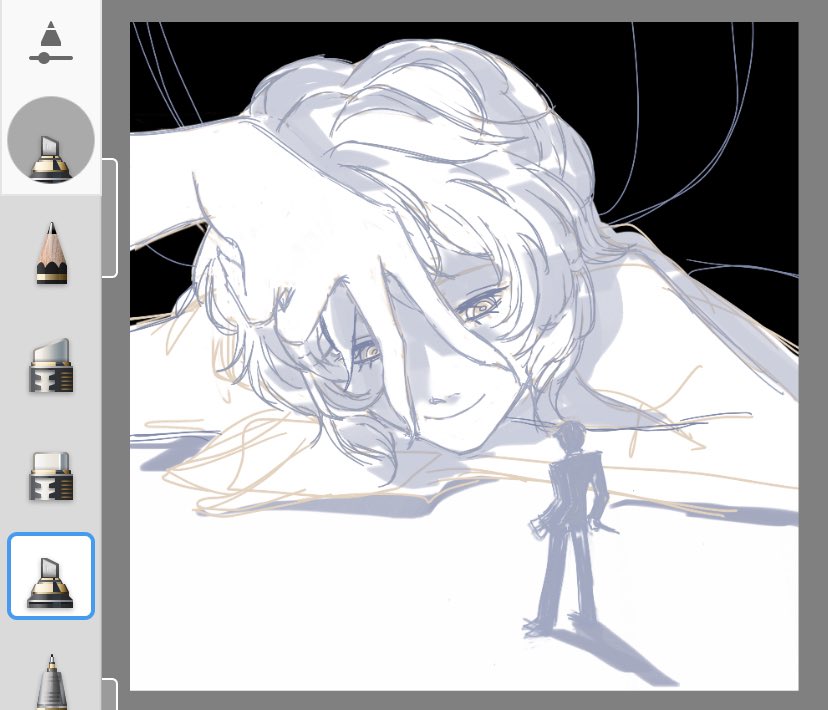Select the first chisel-tip marker tool
This screenshot has height=710, width=828.
click(x=51, y=367)
